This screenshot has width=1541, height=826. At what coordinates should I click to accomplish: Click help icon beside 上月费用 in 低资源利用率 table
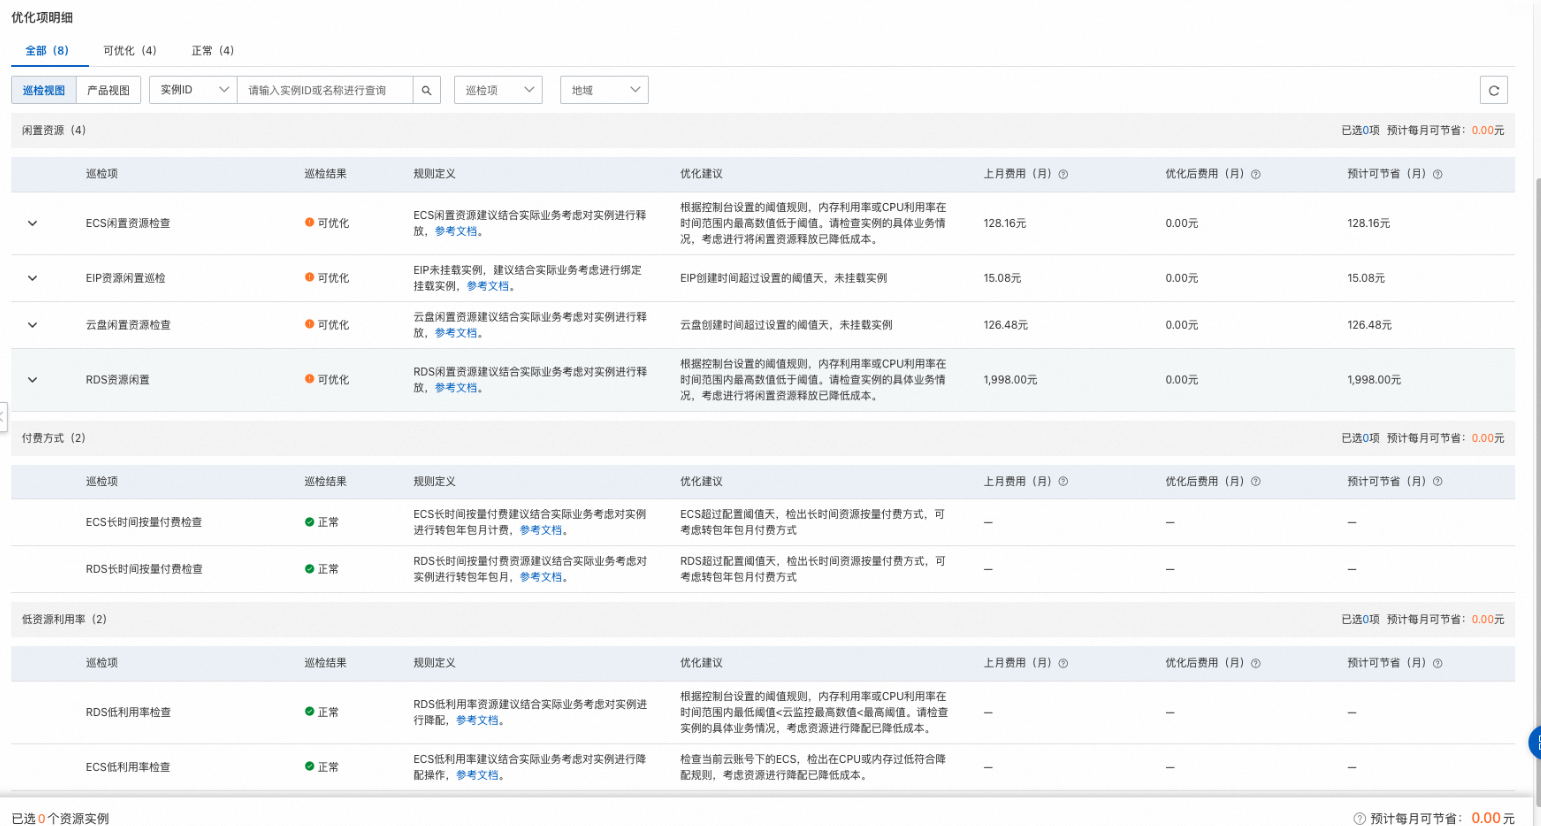pos(1063,663)
